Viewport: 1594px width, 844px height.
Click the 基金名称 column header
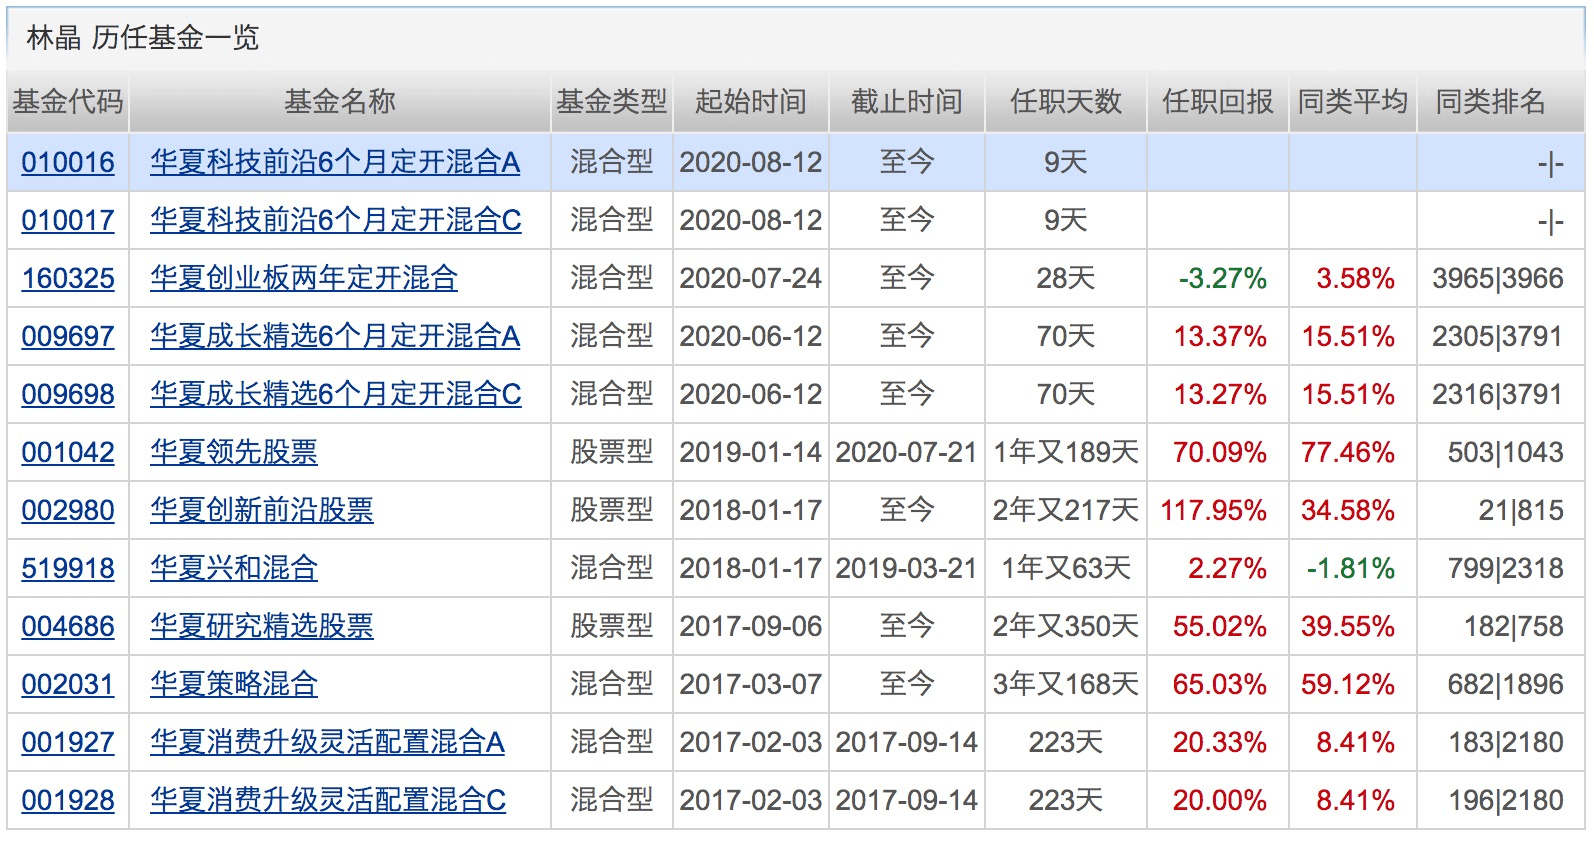(340, 102)
